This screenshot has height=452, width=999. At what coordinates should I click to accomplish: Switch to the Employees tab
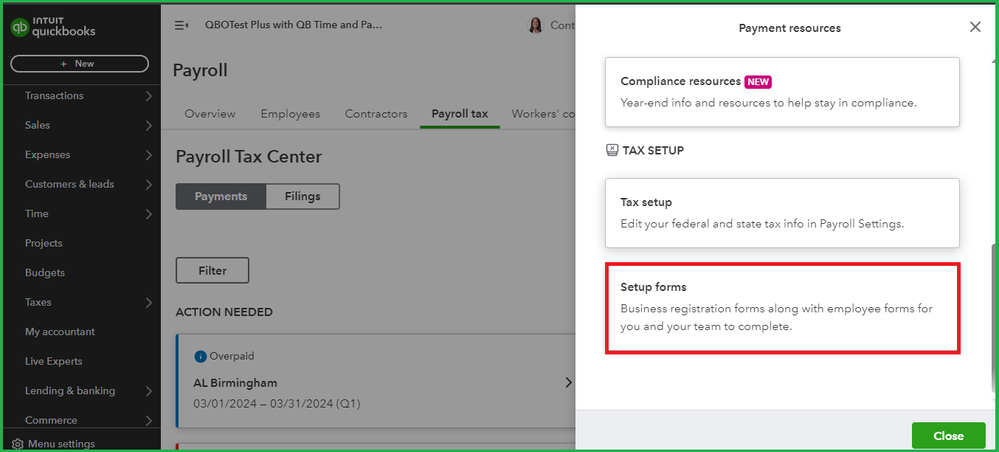[290, 114]
